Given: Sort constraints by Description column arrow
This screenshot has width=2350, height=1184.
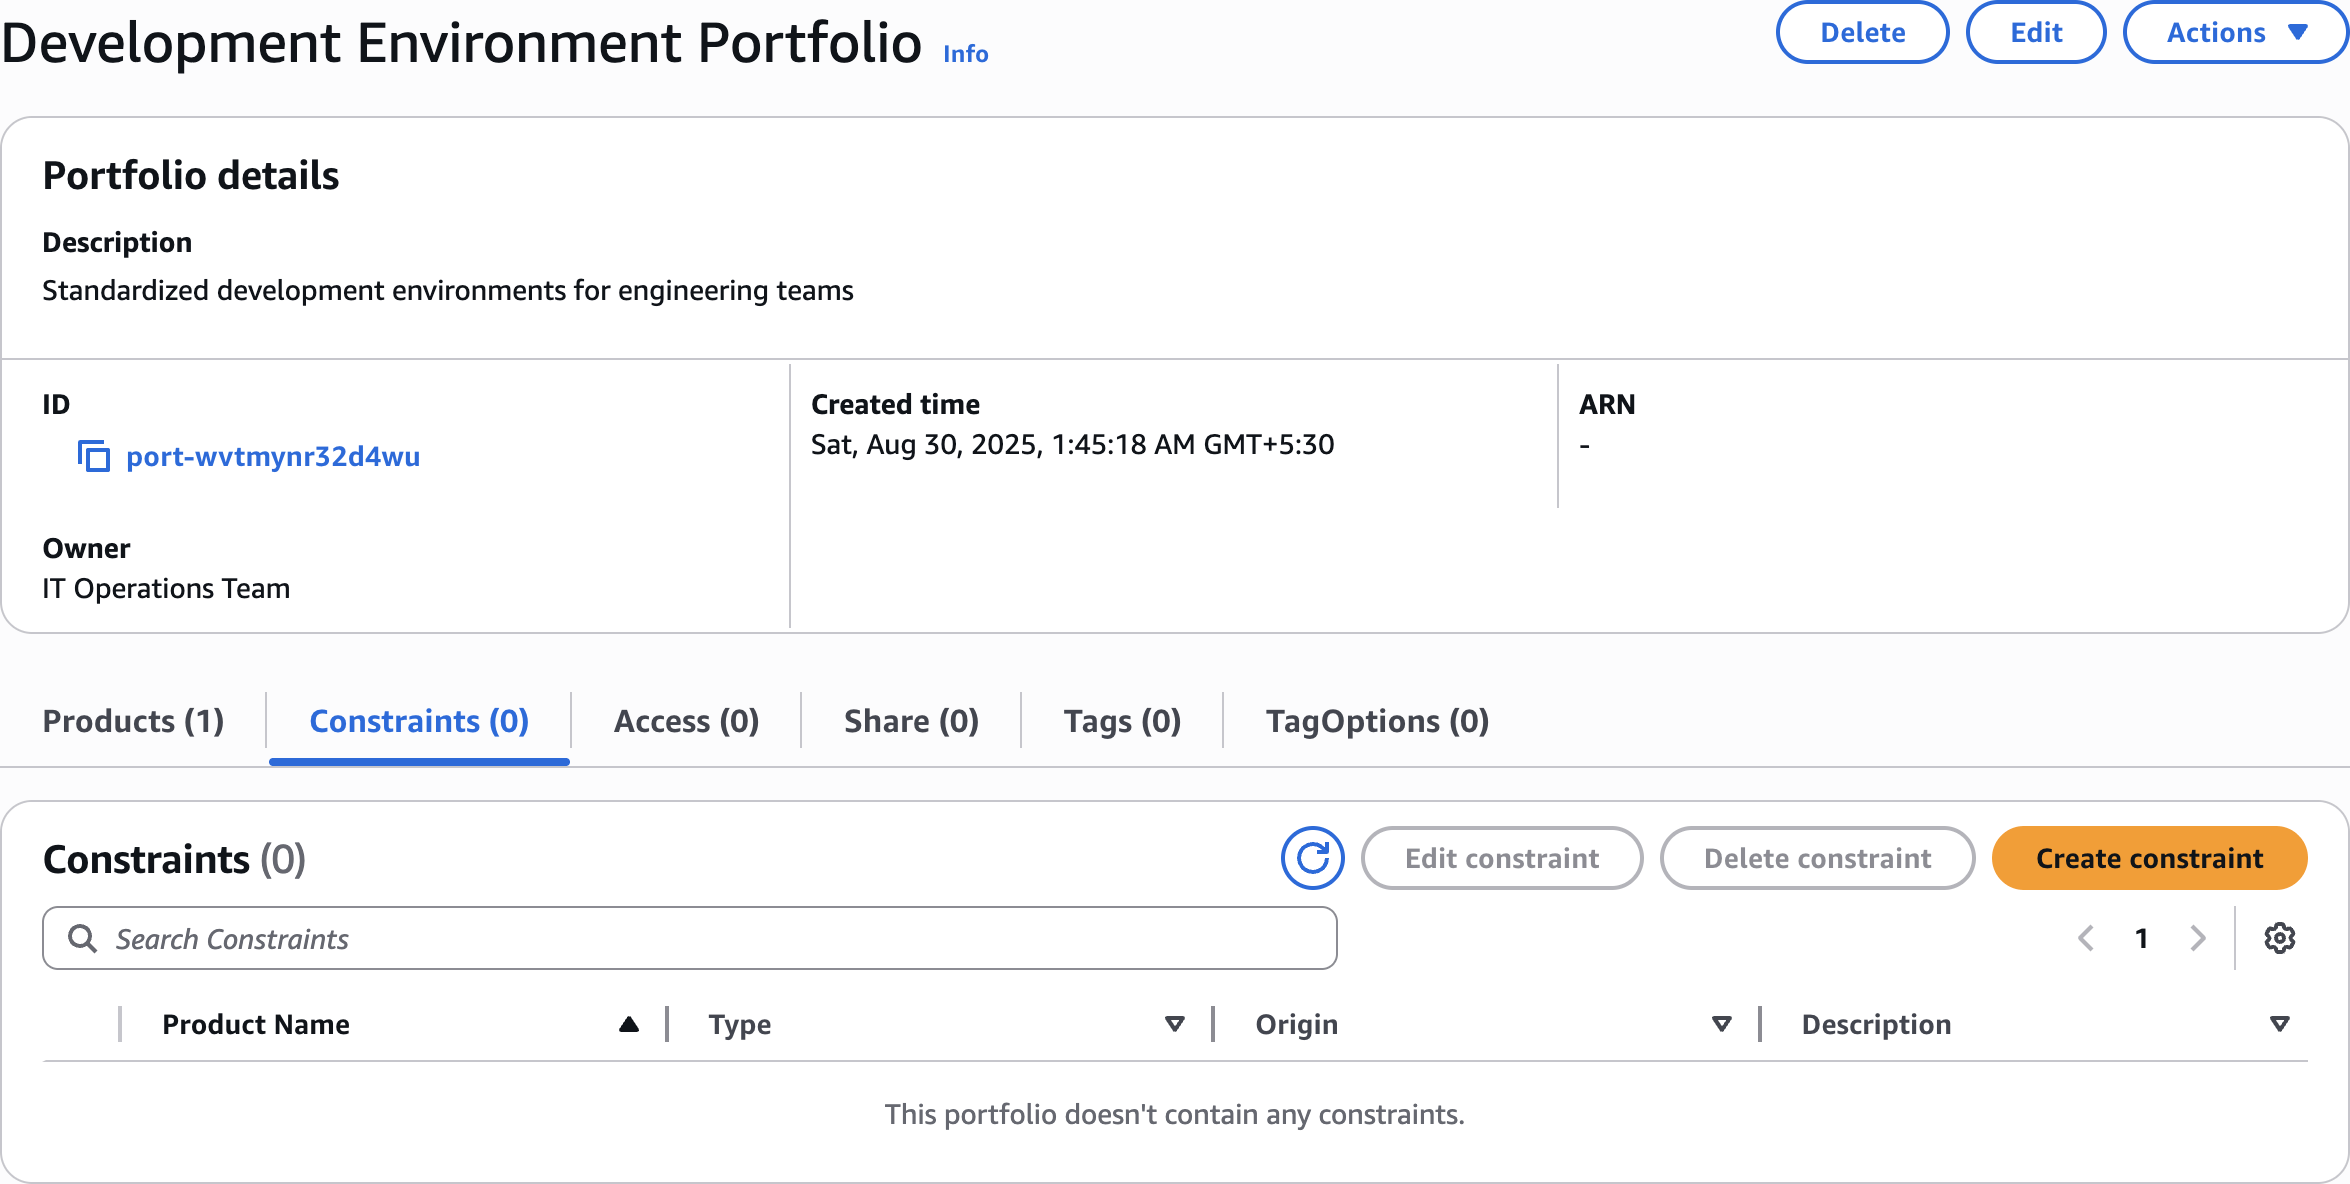Looking at the screenshot, I should pyautogui.click(x=2279, y=1024).
